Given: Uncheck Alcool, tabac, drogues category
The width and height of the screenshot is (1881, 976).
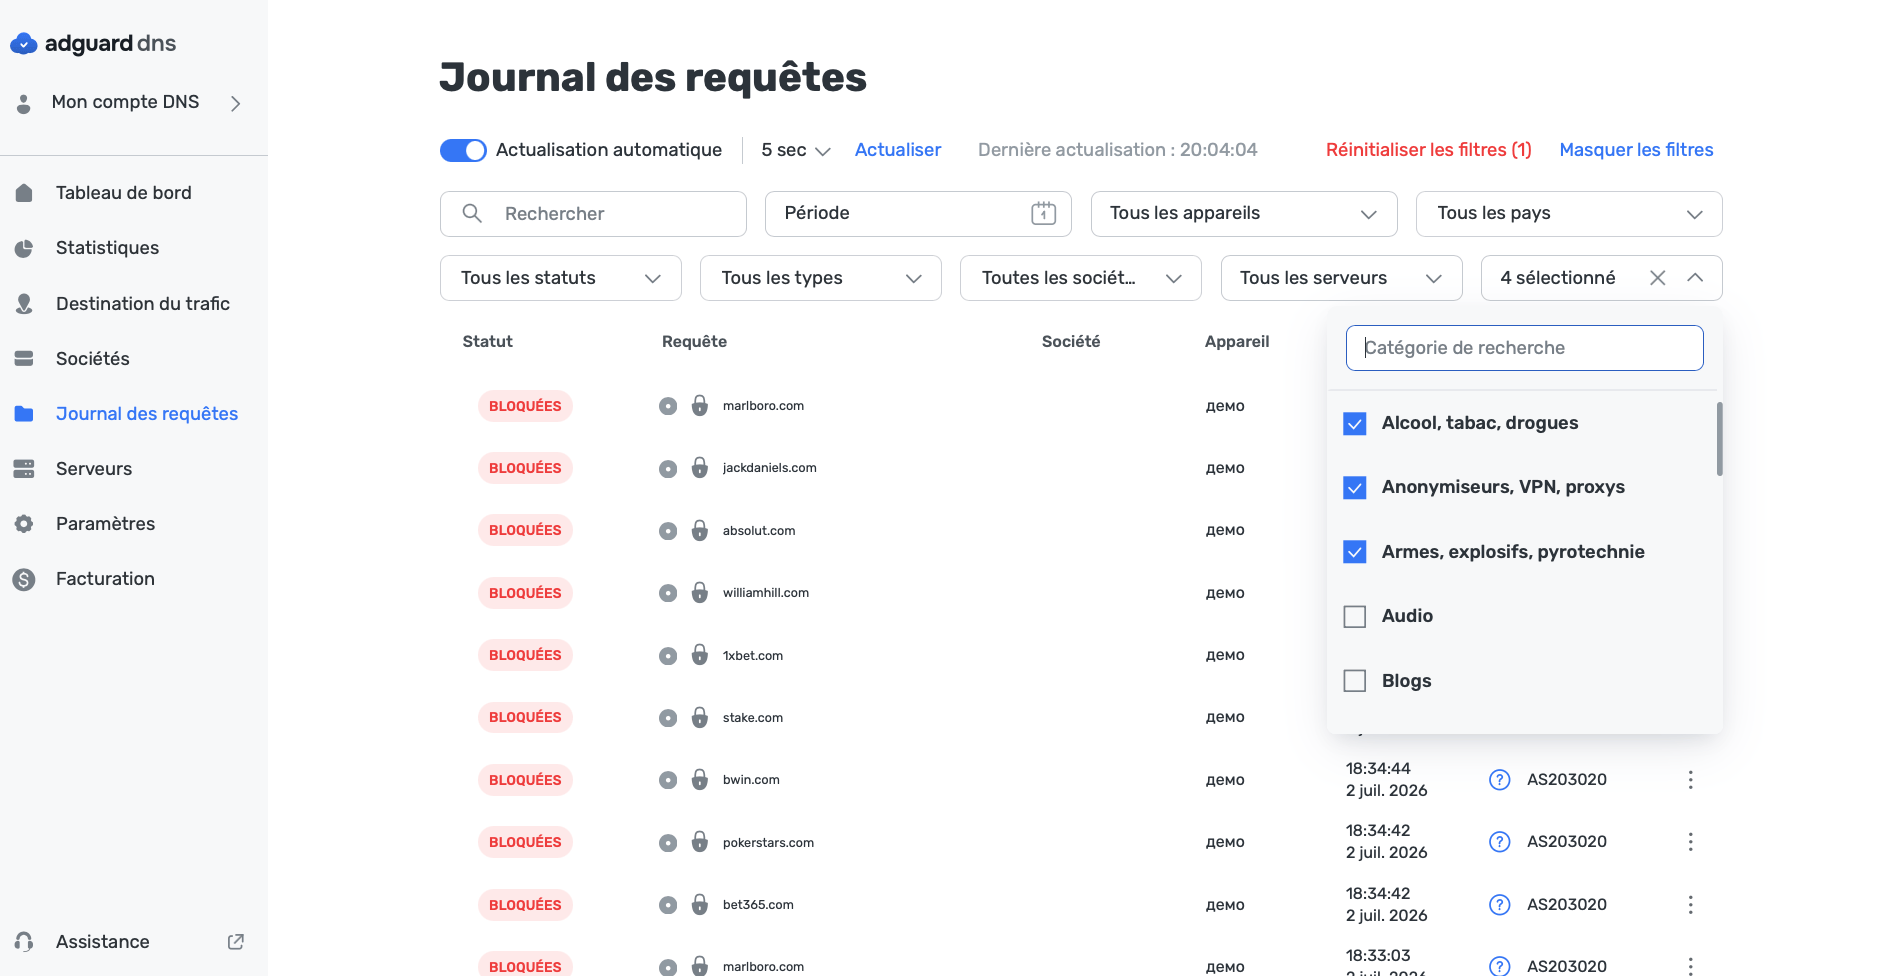Looking at the screenshot, I should (x=1355, y=424).
